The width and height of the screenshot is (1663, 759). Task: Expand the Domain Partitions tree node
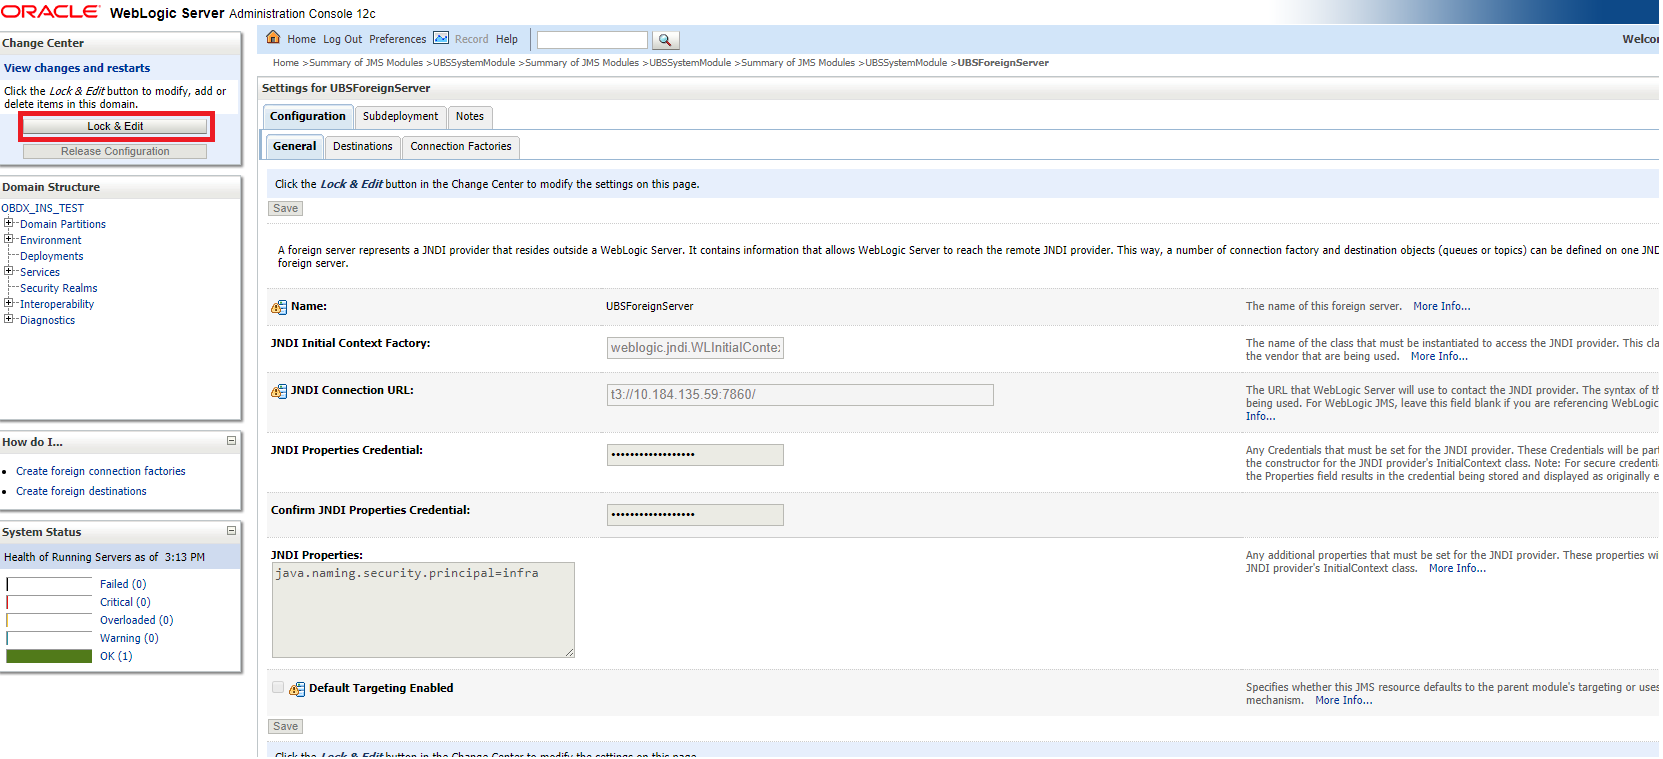[8, 223]
